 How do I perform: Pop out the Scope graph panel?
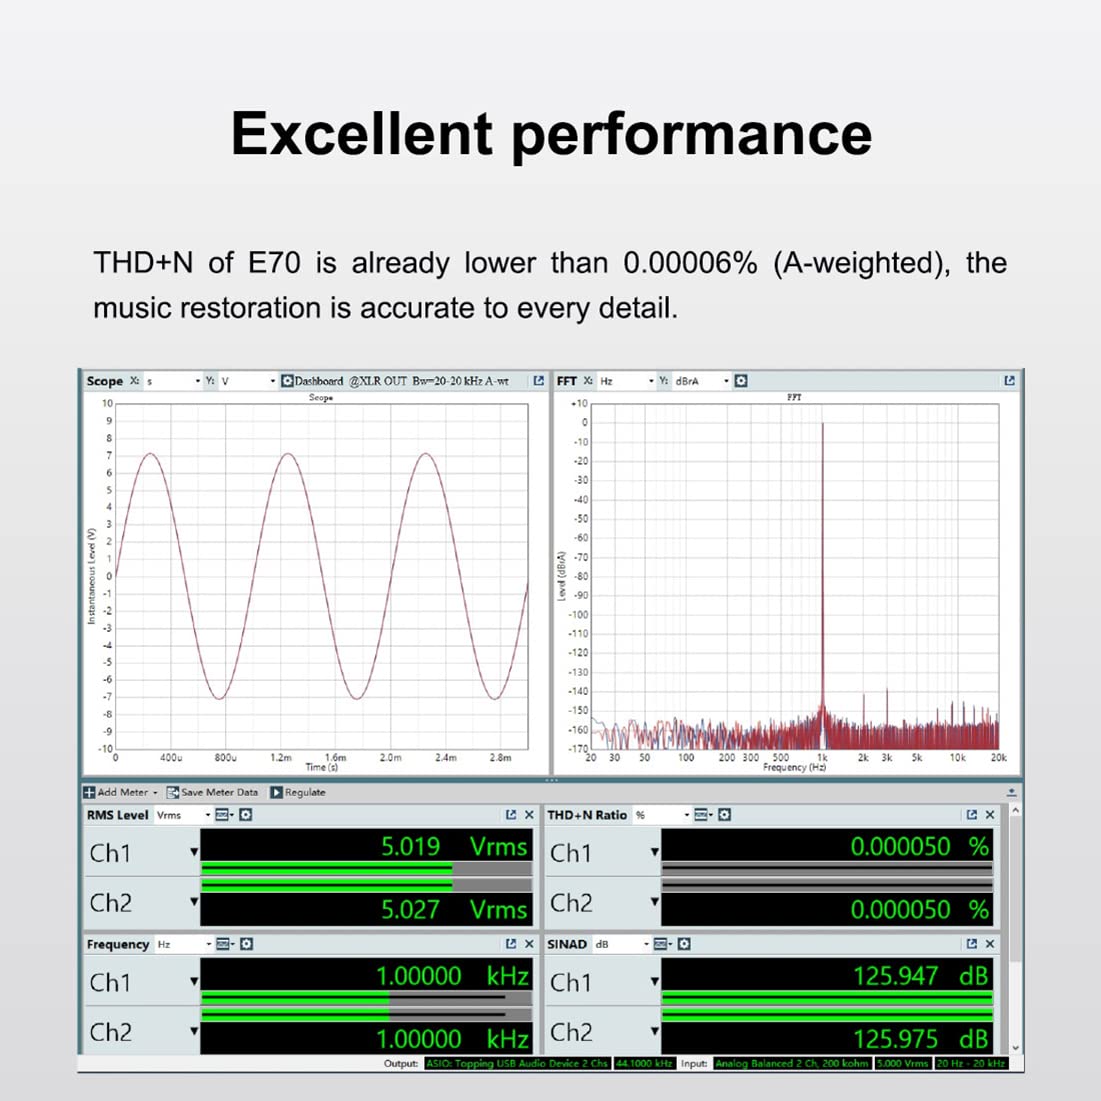coord(539,381)
